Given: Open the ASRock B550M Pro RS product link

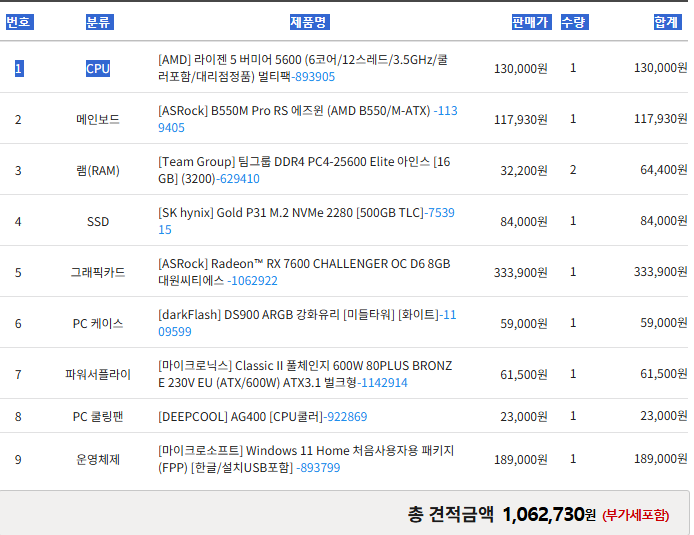Looking at the screenshot, I should (308, 119).
